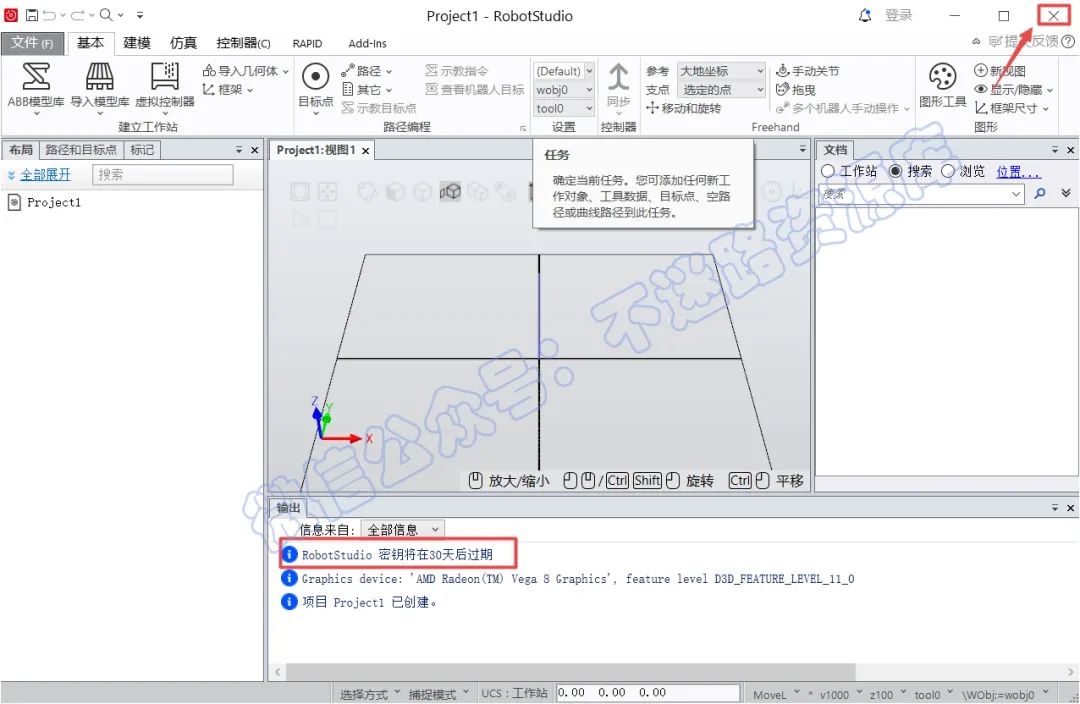Close the 输出 output panel

click(x=1070, y=508)
